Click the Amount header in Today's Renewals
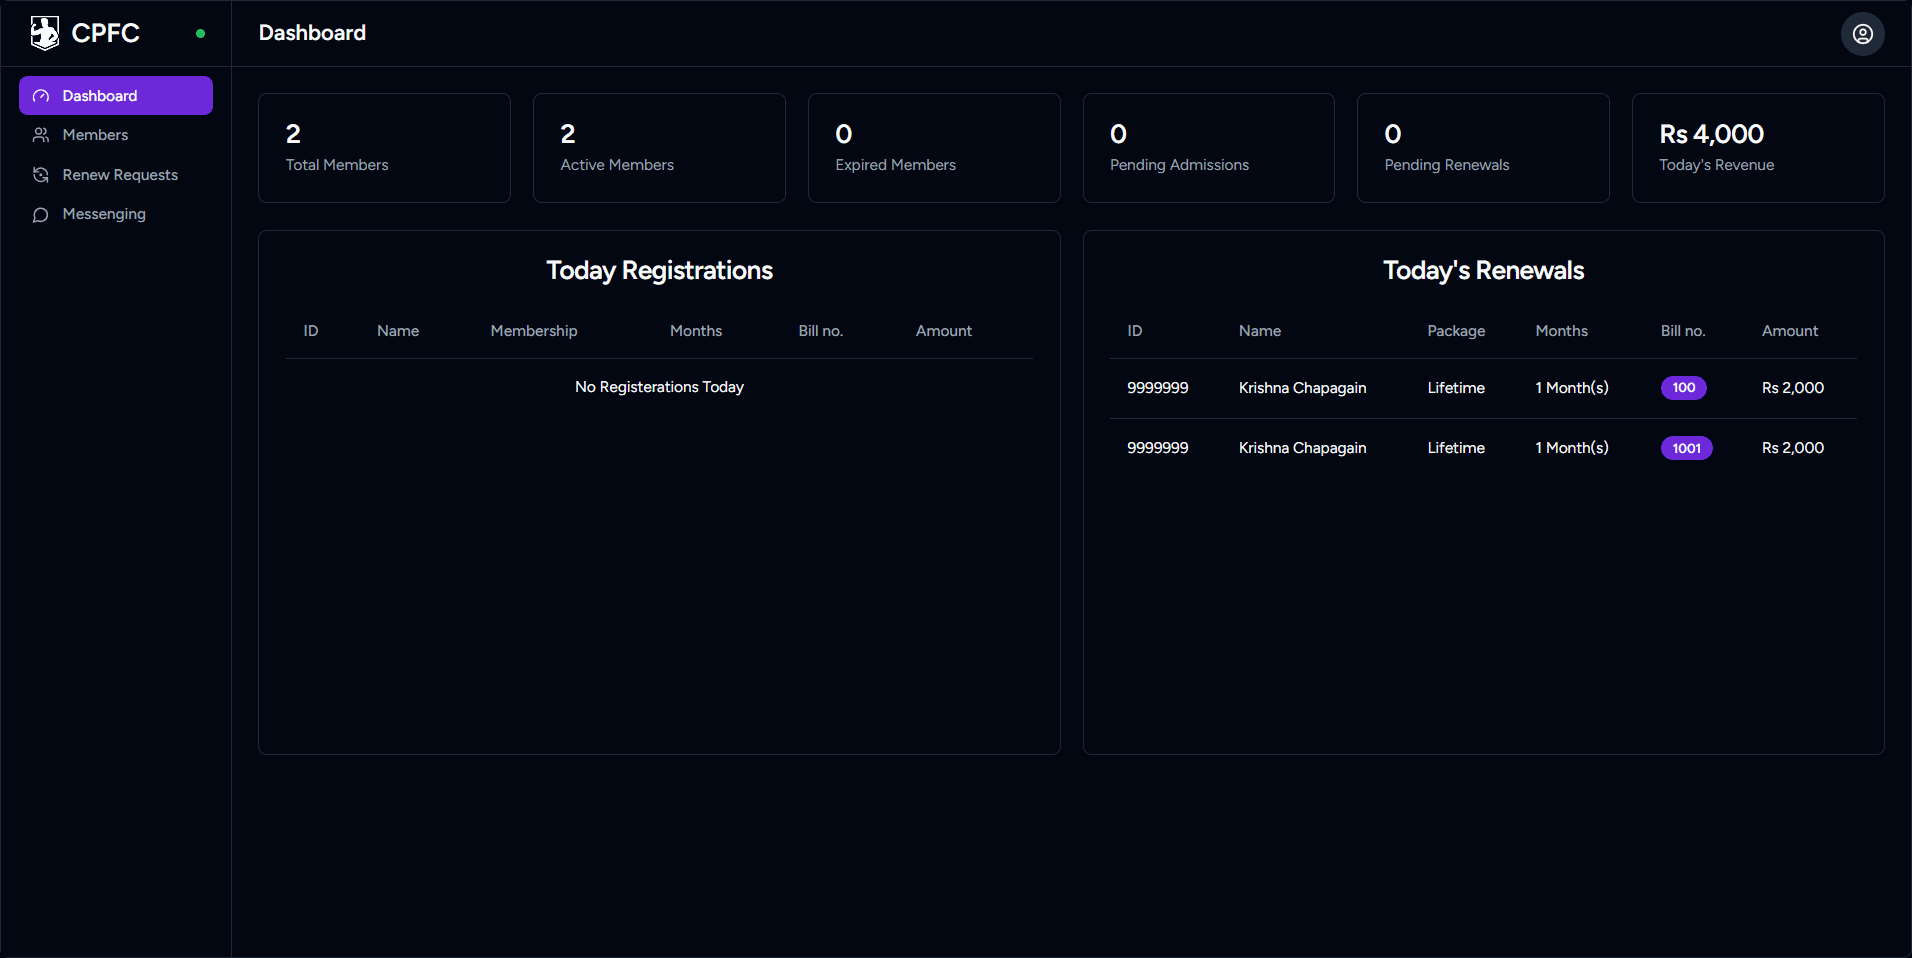 click(1789, 331)
